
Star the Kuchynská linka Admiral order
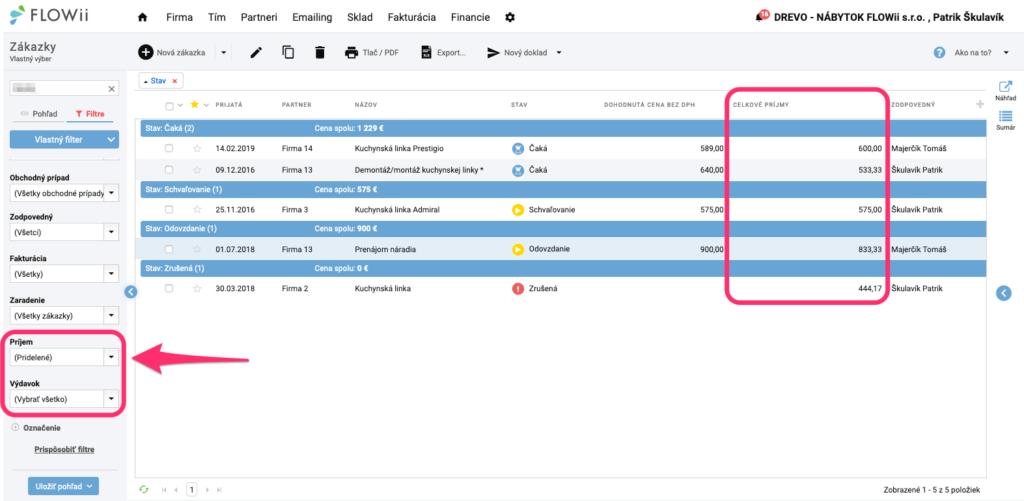tap(197, 210)
